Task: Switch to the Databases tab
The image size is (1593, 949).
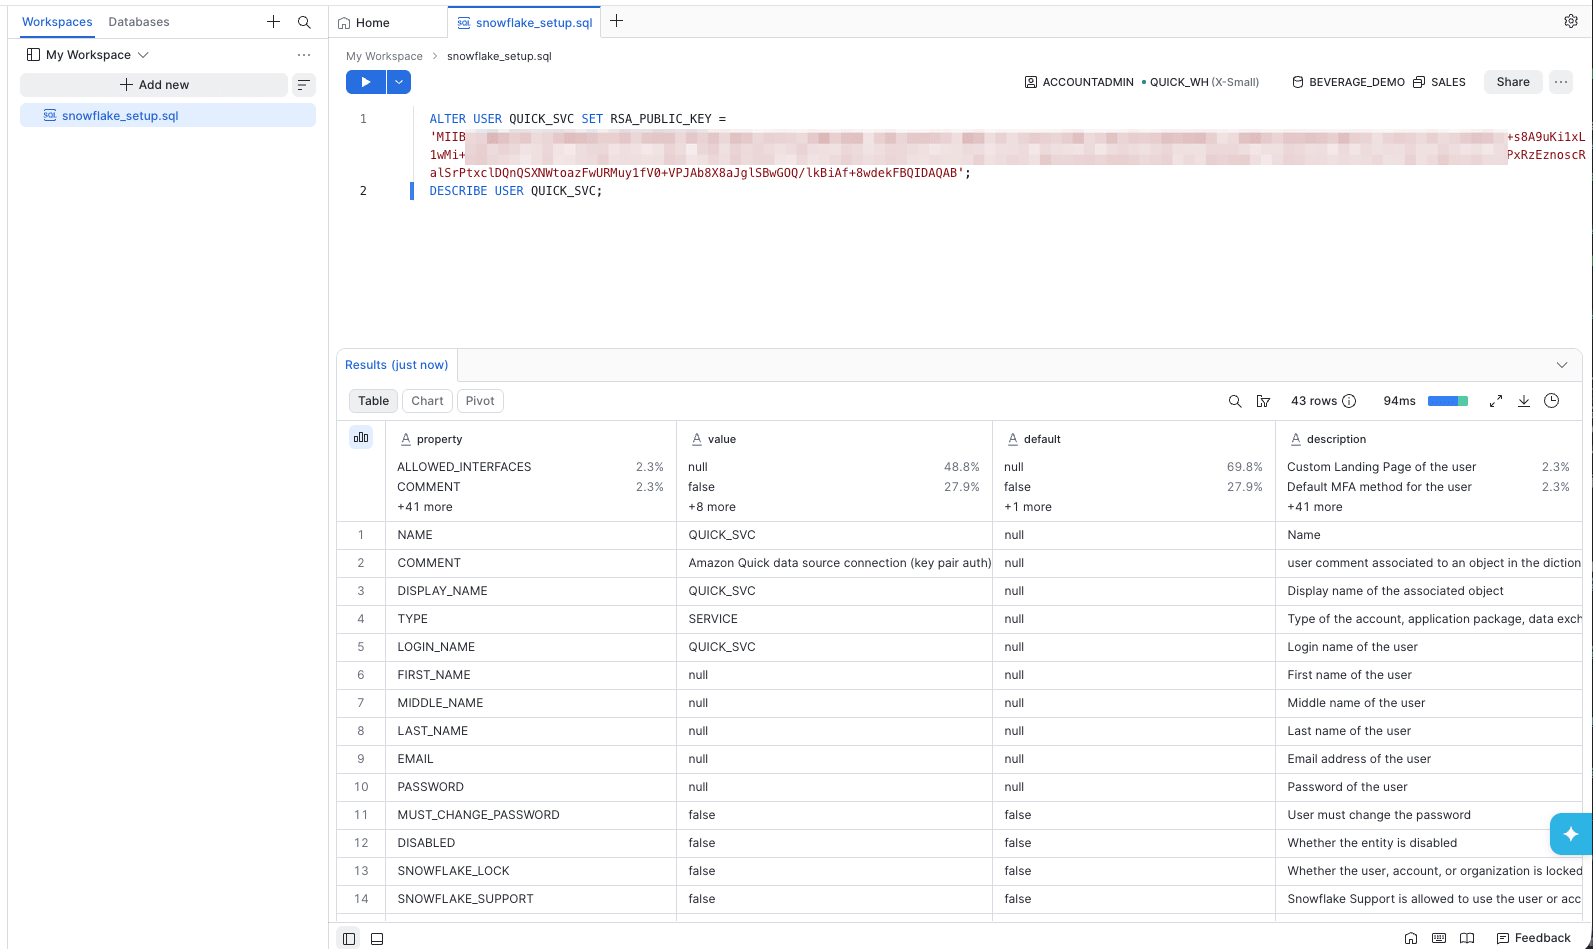Action: click(139, 21)
